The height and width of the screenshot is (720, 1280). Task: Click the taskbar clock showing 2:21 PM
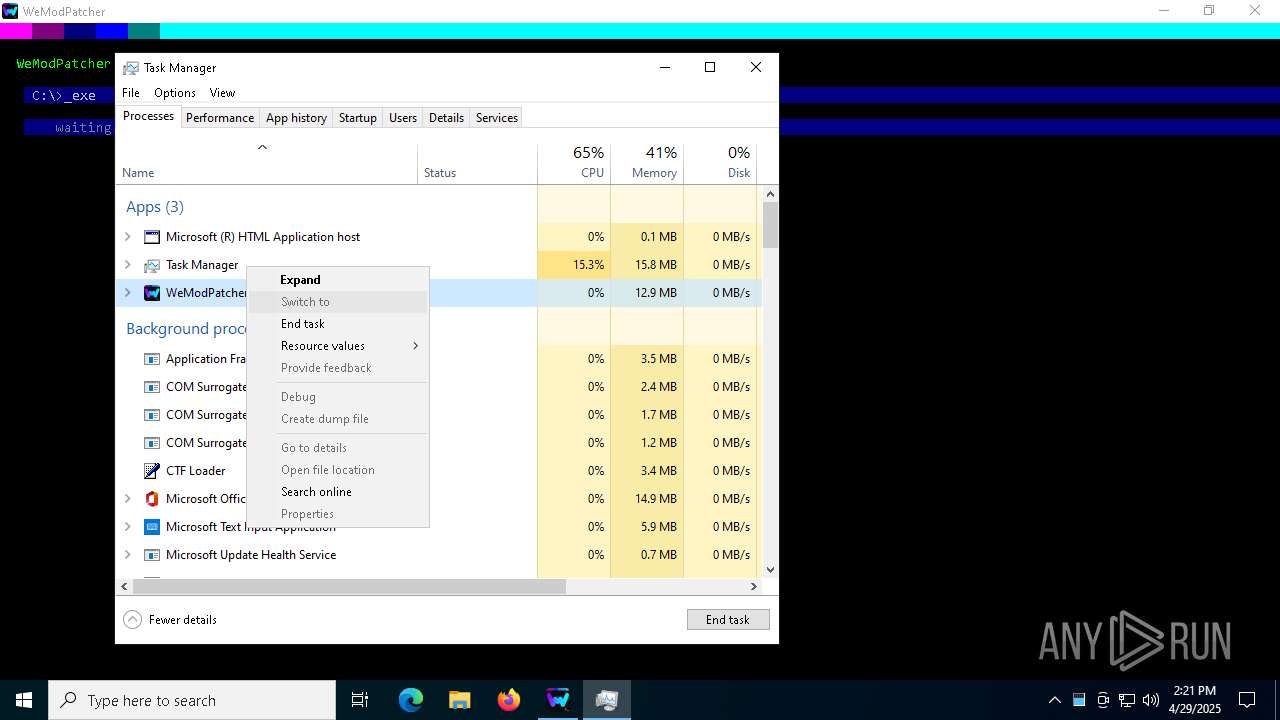click(1195, 700)
